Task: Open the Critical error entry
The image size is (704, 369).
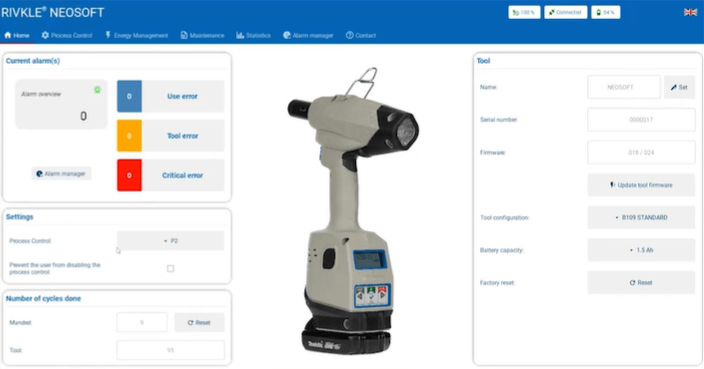Action: (x=183, y=175)
